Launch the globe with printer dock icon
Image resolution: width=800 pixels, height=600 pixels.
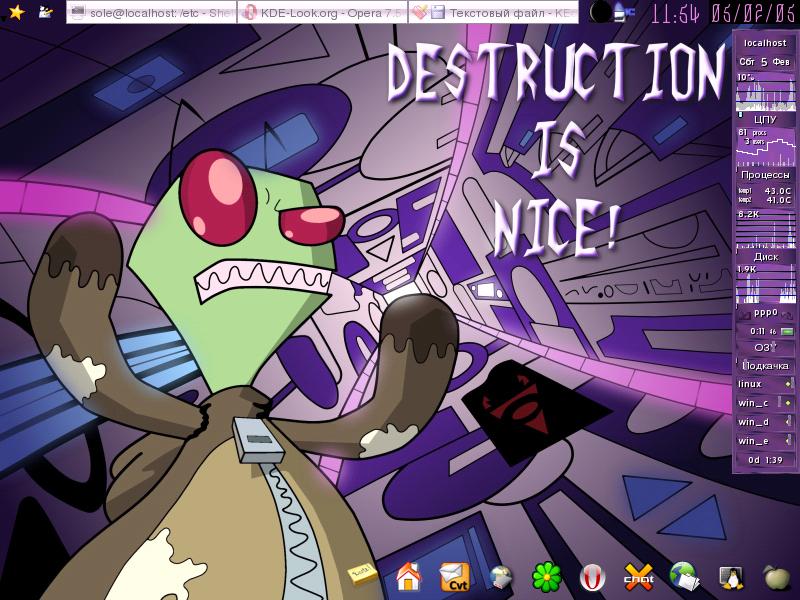500,578
